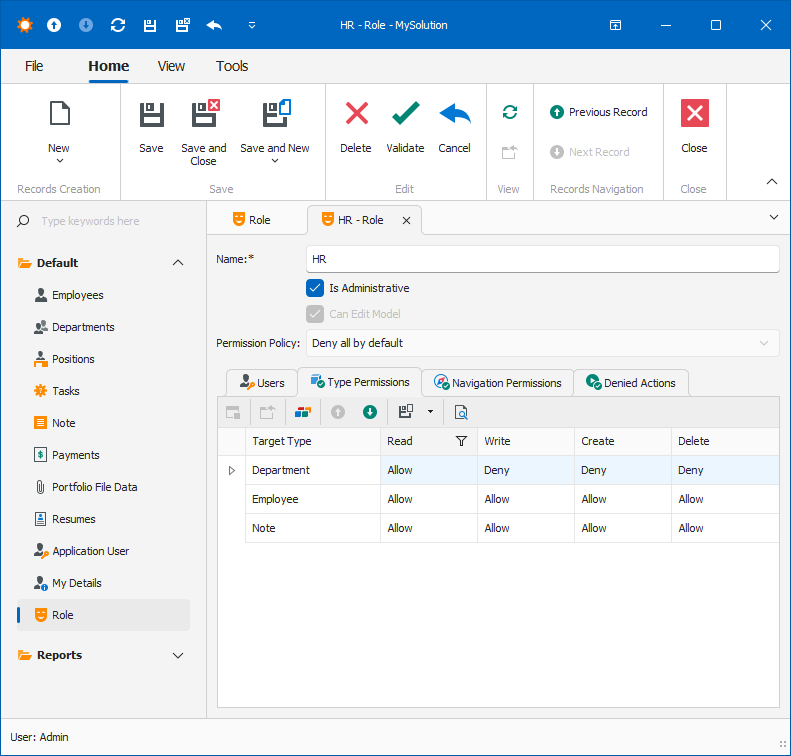Switch to the Type Permissions tab
This screenshot has height=756, width=791.
coord(360,382)
